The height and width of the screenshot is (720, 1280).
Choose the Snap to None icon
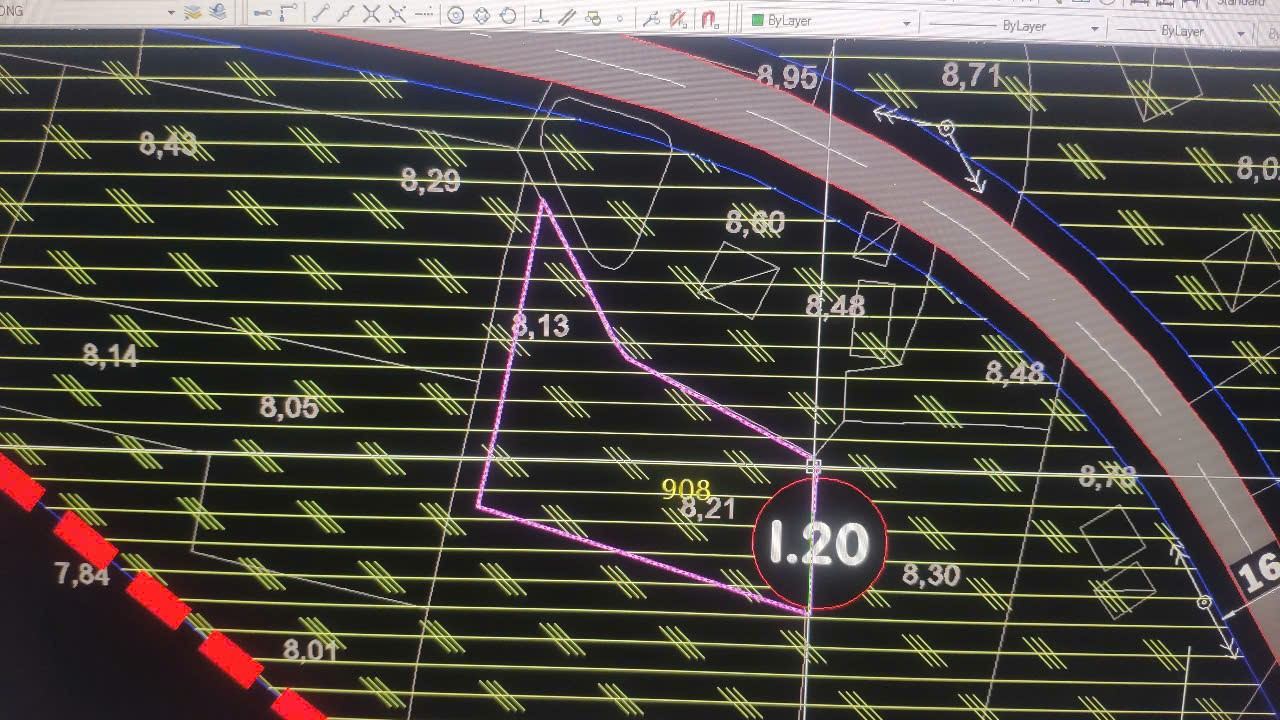point(678,19)
